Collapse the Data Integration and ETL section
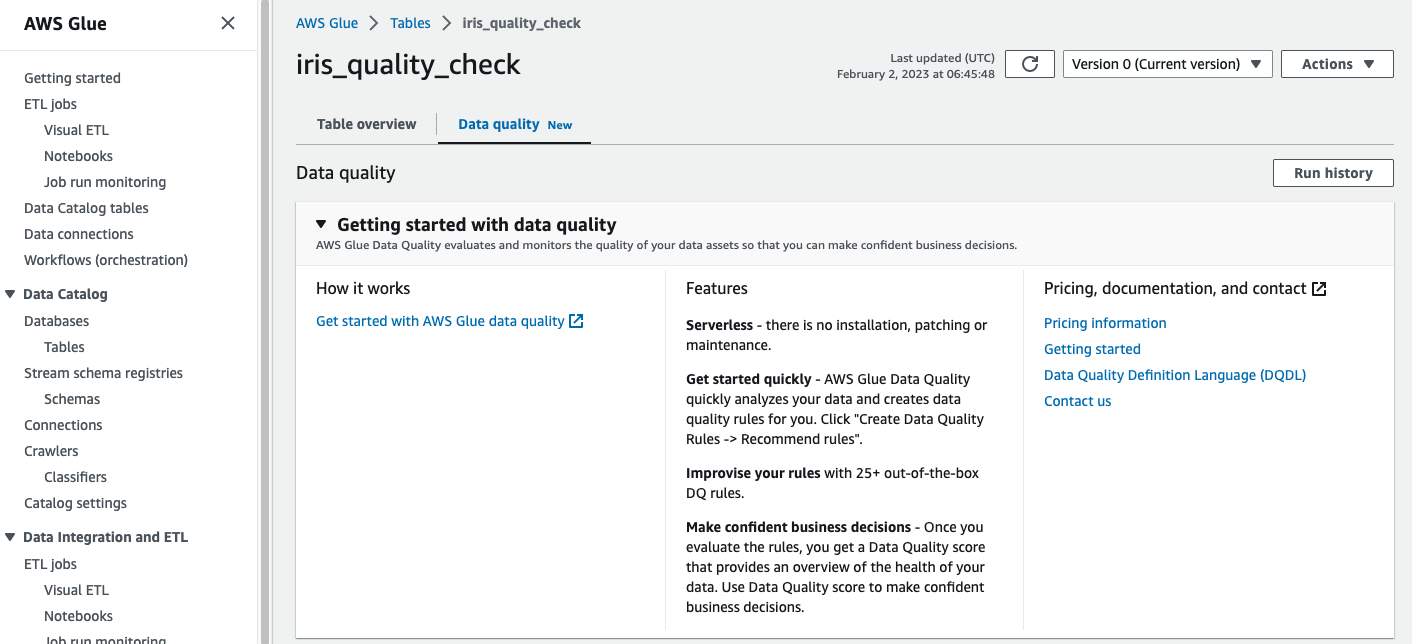This screenshot has height=644, width=1412. point(9,537)
